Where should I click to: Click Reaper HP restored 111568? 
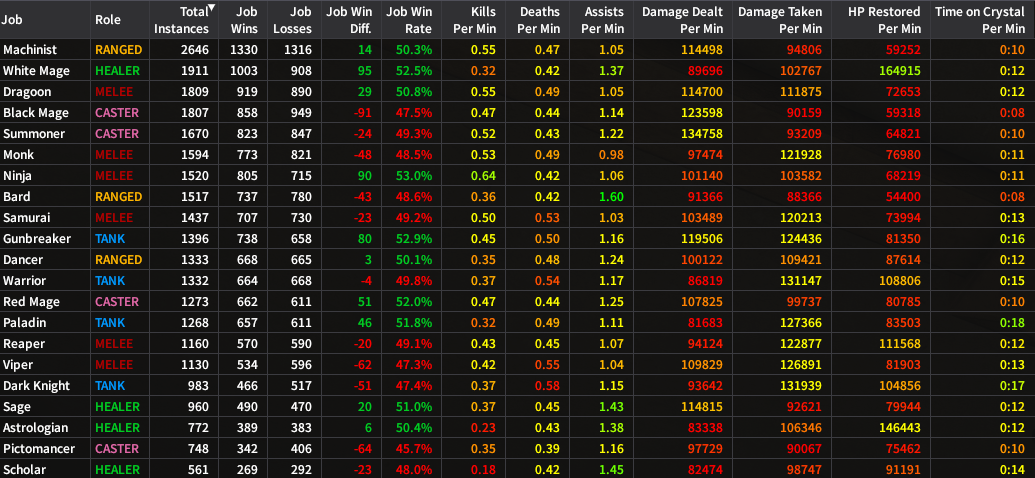tap(902, 344)
